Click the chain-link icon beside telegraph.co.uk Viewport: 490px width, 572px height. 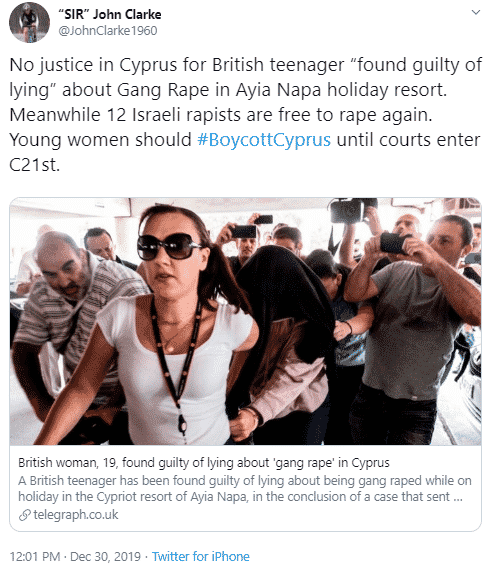(x=24, y=515)
